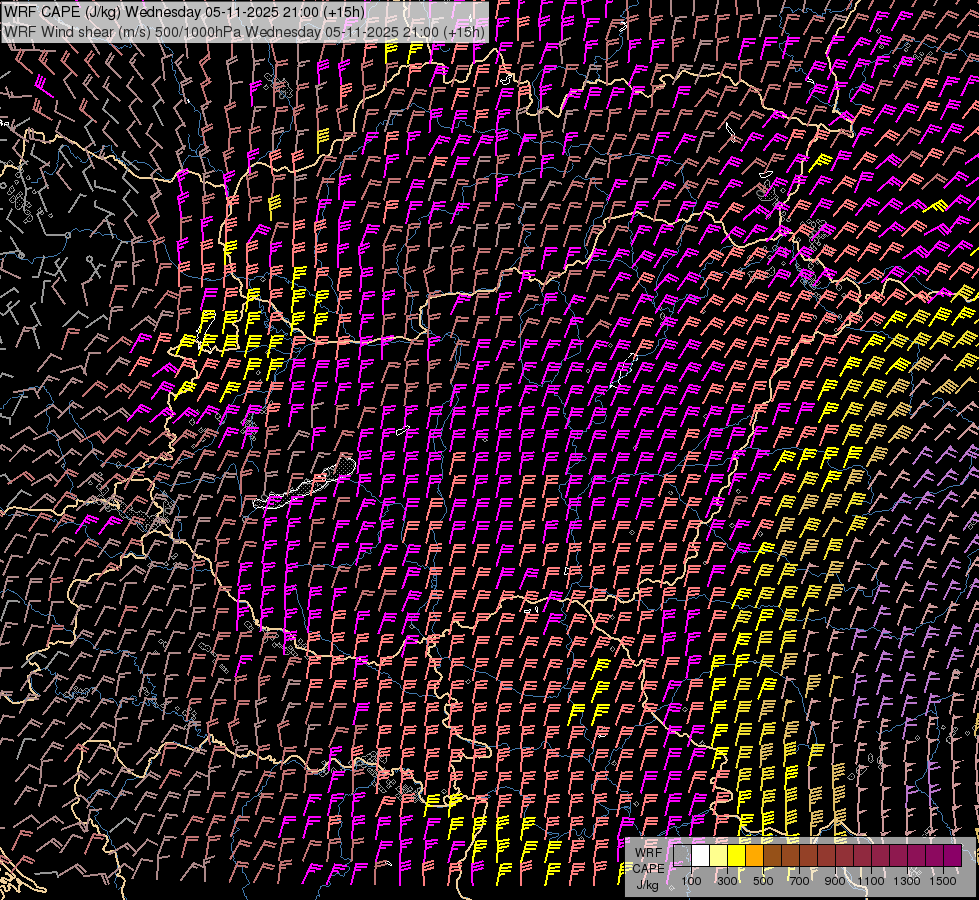Click the 700 value under the color bar
The width and height of the screenshot is (979, 900).
pyautogui.click(x=799, y=881)
